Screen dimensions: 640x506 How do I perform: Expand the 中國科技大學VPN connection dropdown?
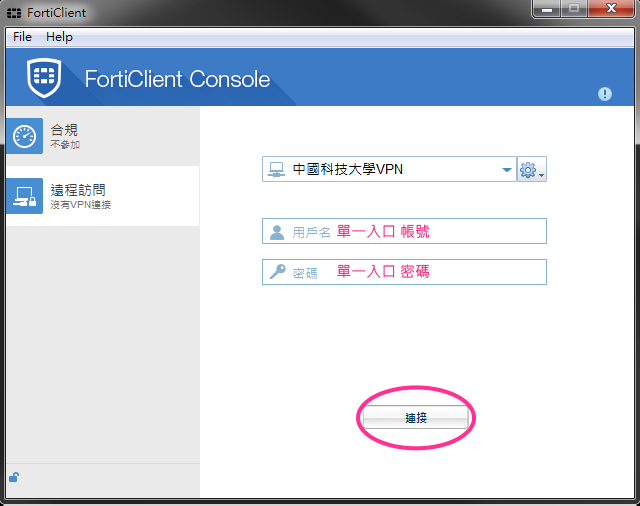point(389,169)
